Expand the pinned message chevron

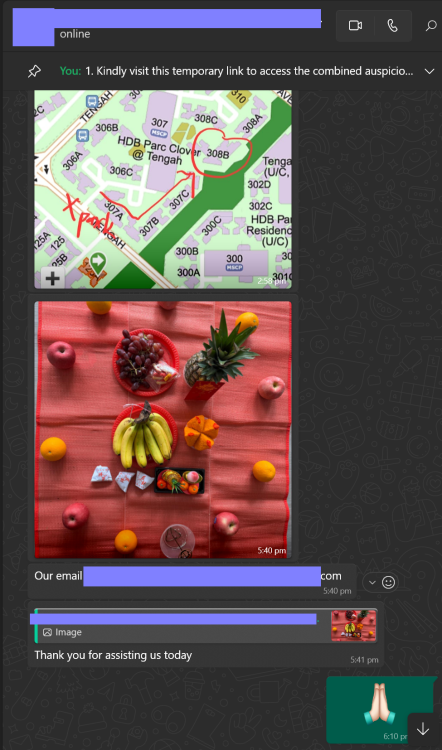(429, 72)
